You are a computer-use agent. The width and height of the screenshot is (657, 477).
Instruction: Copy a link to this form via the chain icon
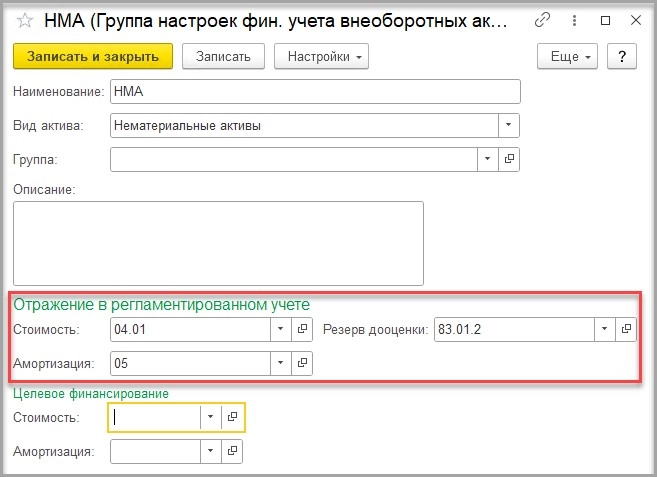(542, 20)
